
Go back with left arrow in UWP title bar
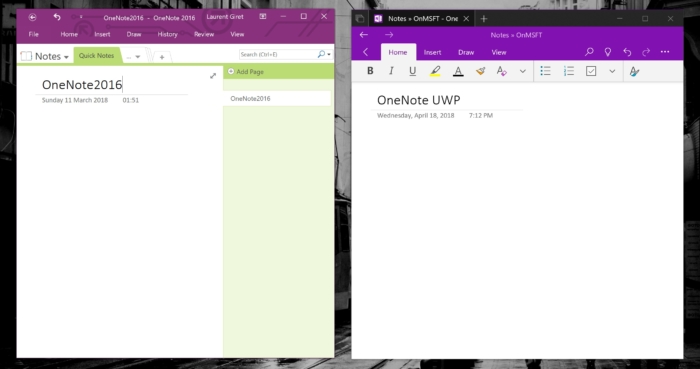pos(364,35)
